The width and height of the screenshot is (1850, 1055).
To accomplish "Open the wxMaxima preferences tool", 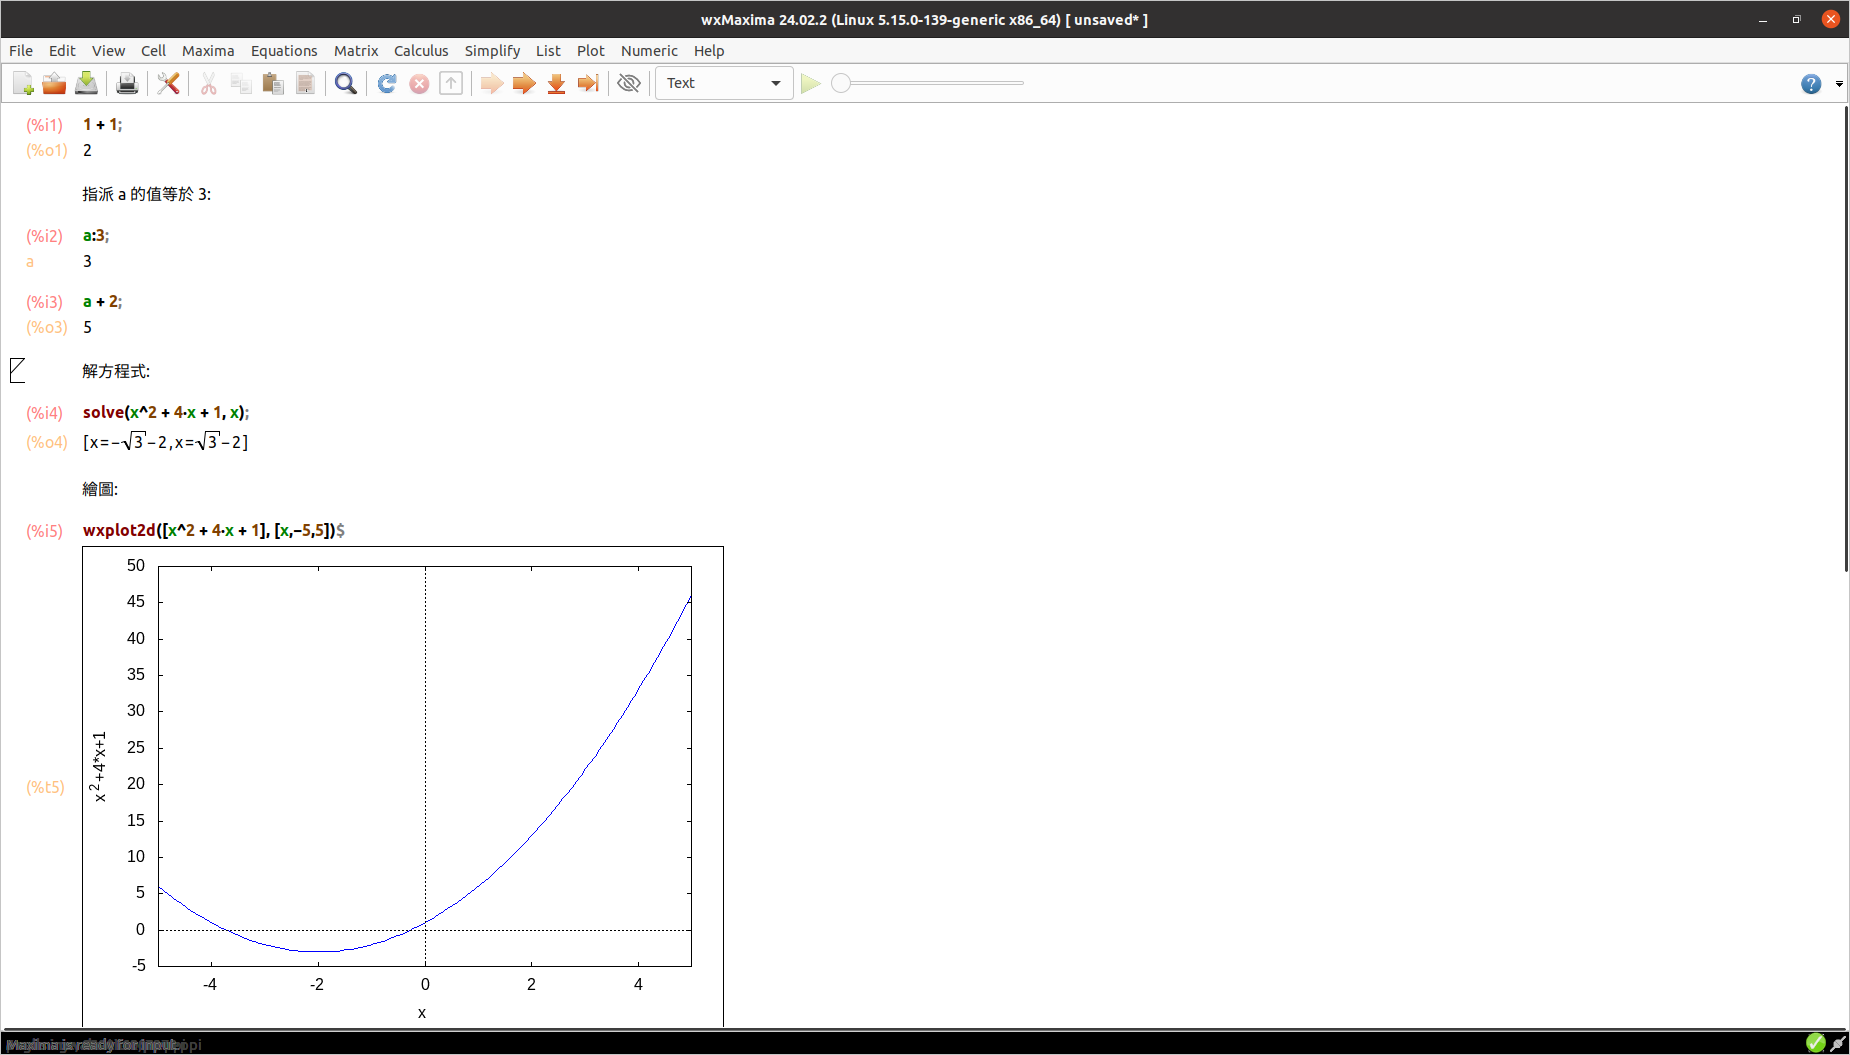I will tap(168, 83).
